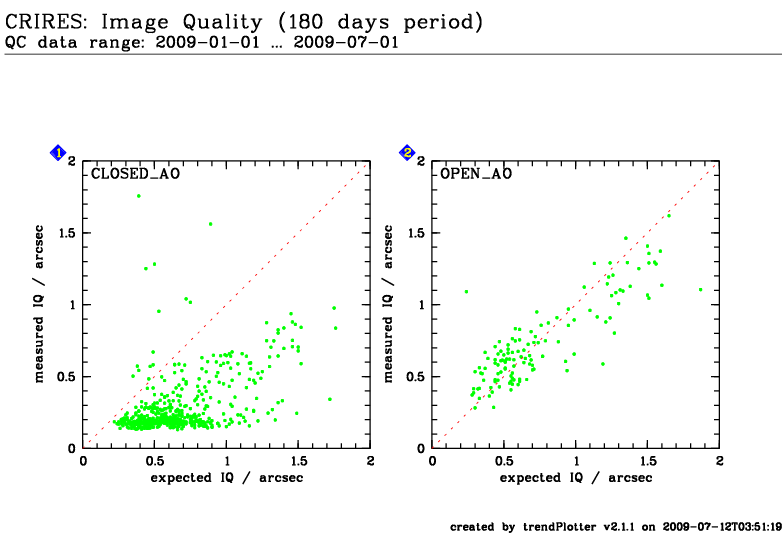
Task: Click the far-right outlier point in OPEN_AO plot
Action: [700, 290]
